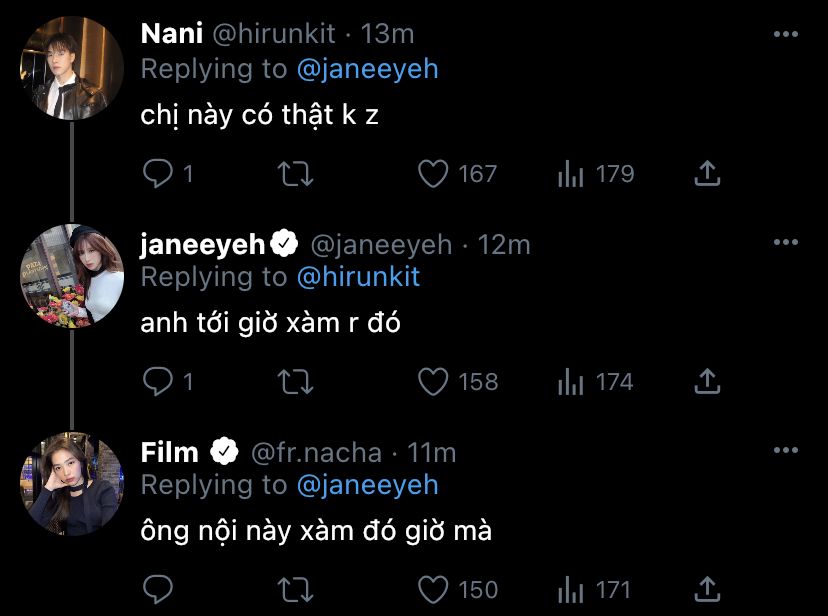The image size is (828, 616).
Task: Open @janeeyeh mention in Nani's tweet
Action: 367,69
